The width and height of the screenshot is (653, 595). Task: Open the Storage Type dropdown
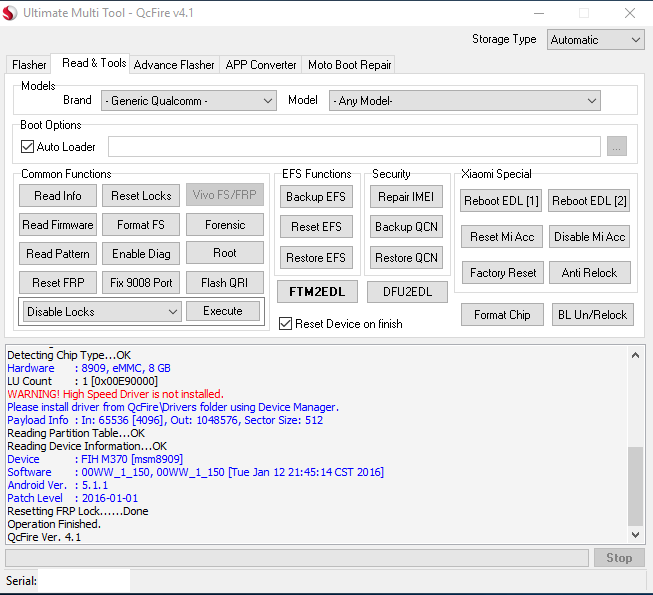pyautogui.click(x=595, y=40)
